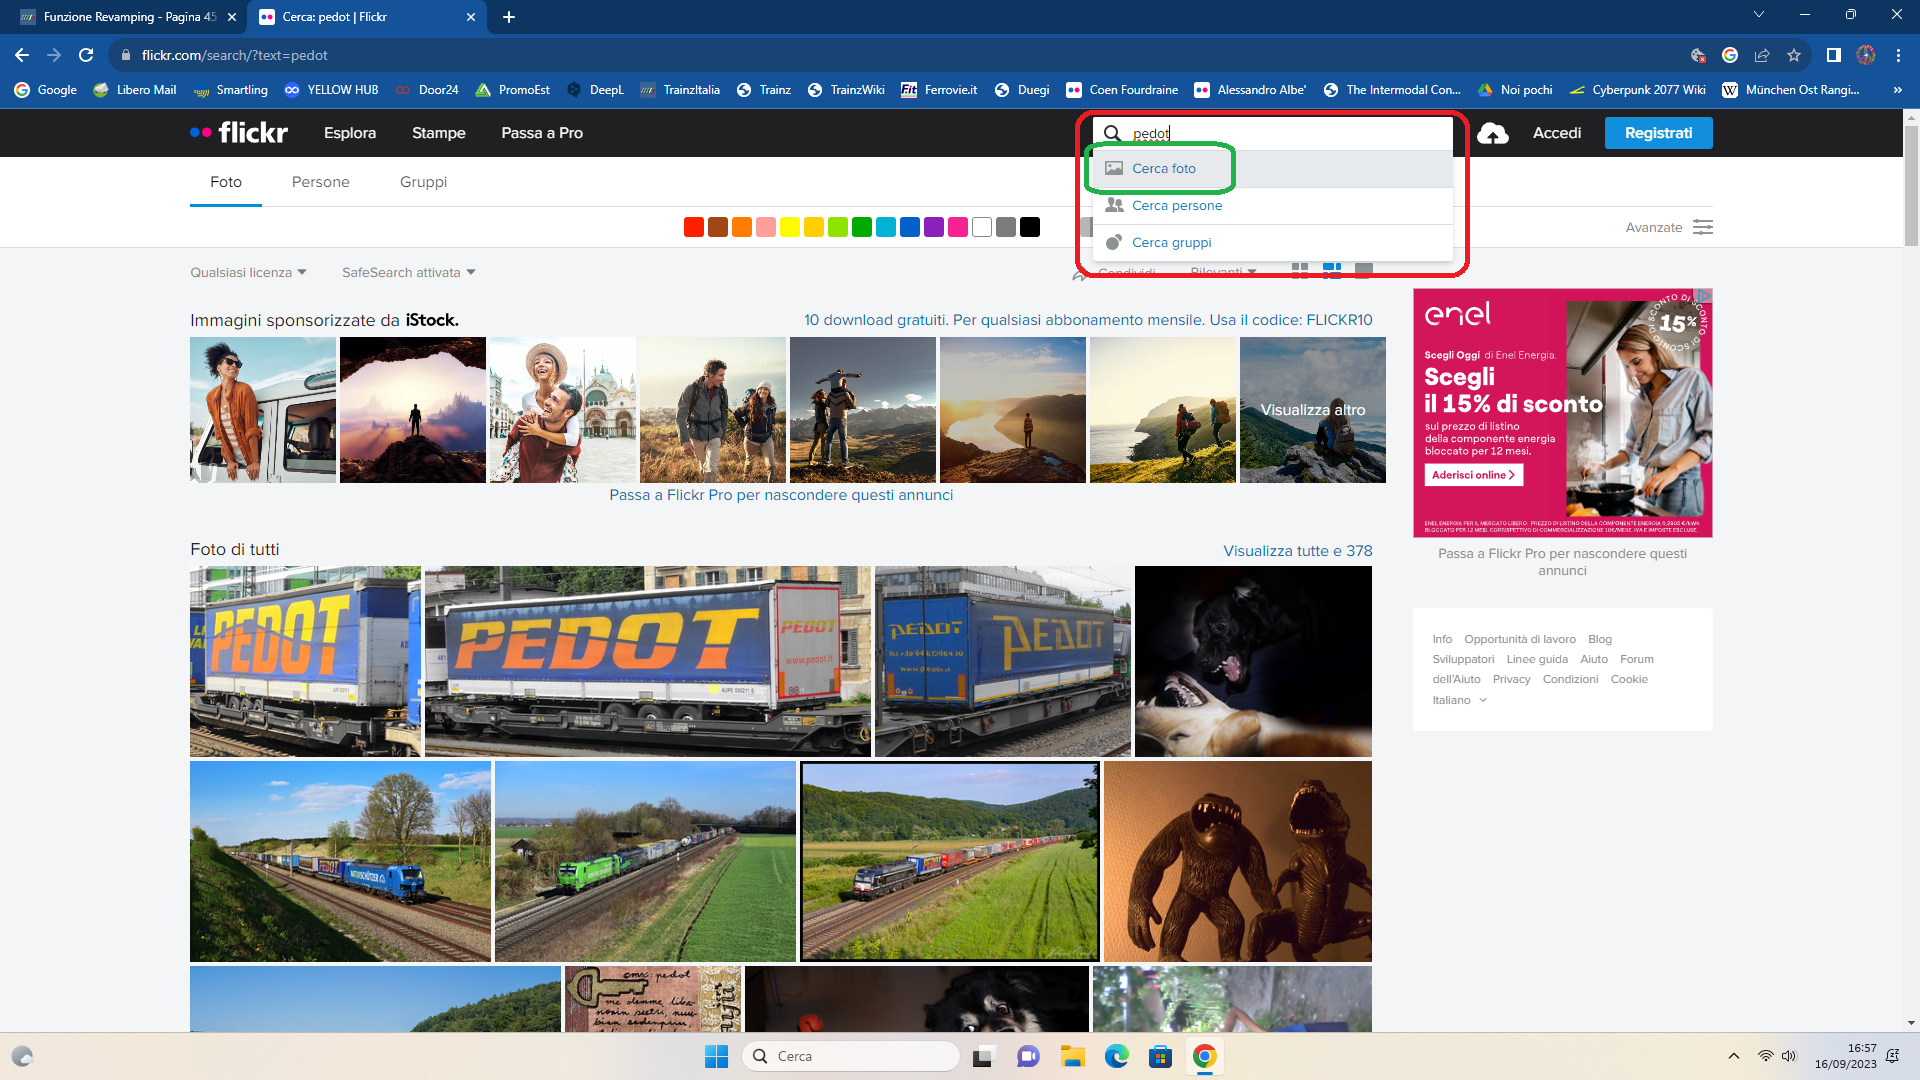Click the site lock icon in address bar
This screenshot has height=1080, width=1920.
[125, 55]
